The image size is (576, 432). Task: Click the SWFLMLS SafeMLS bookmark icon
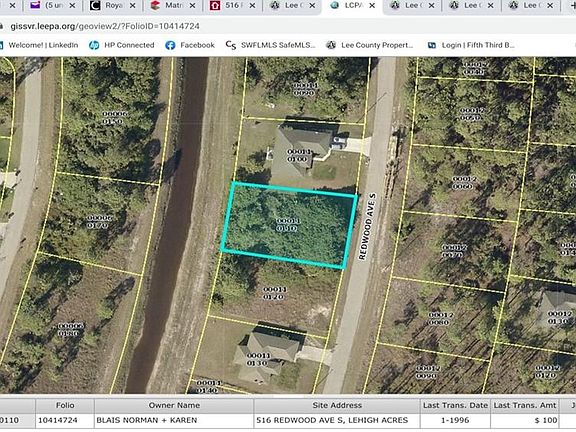pyautogui.click(x=231, y=45)
